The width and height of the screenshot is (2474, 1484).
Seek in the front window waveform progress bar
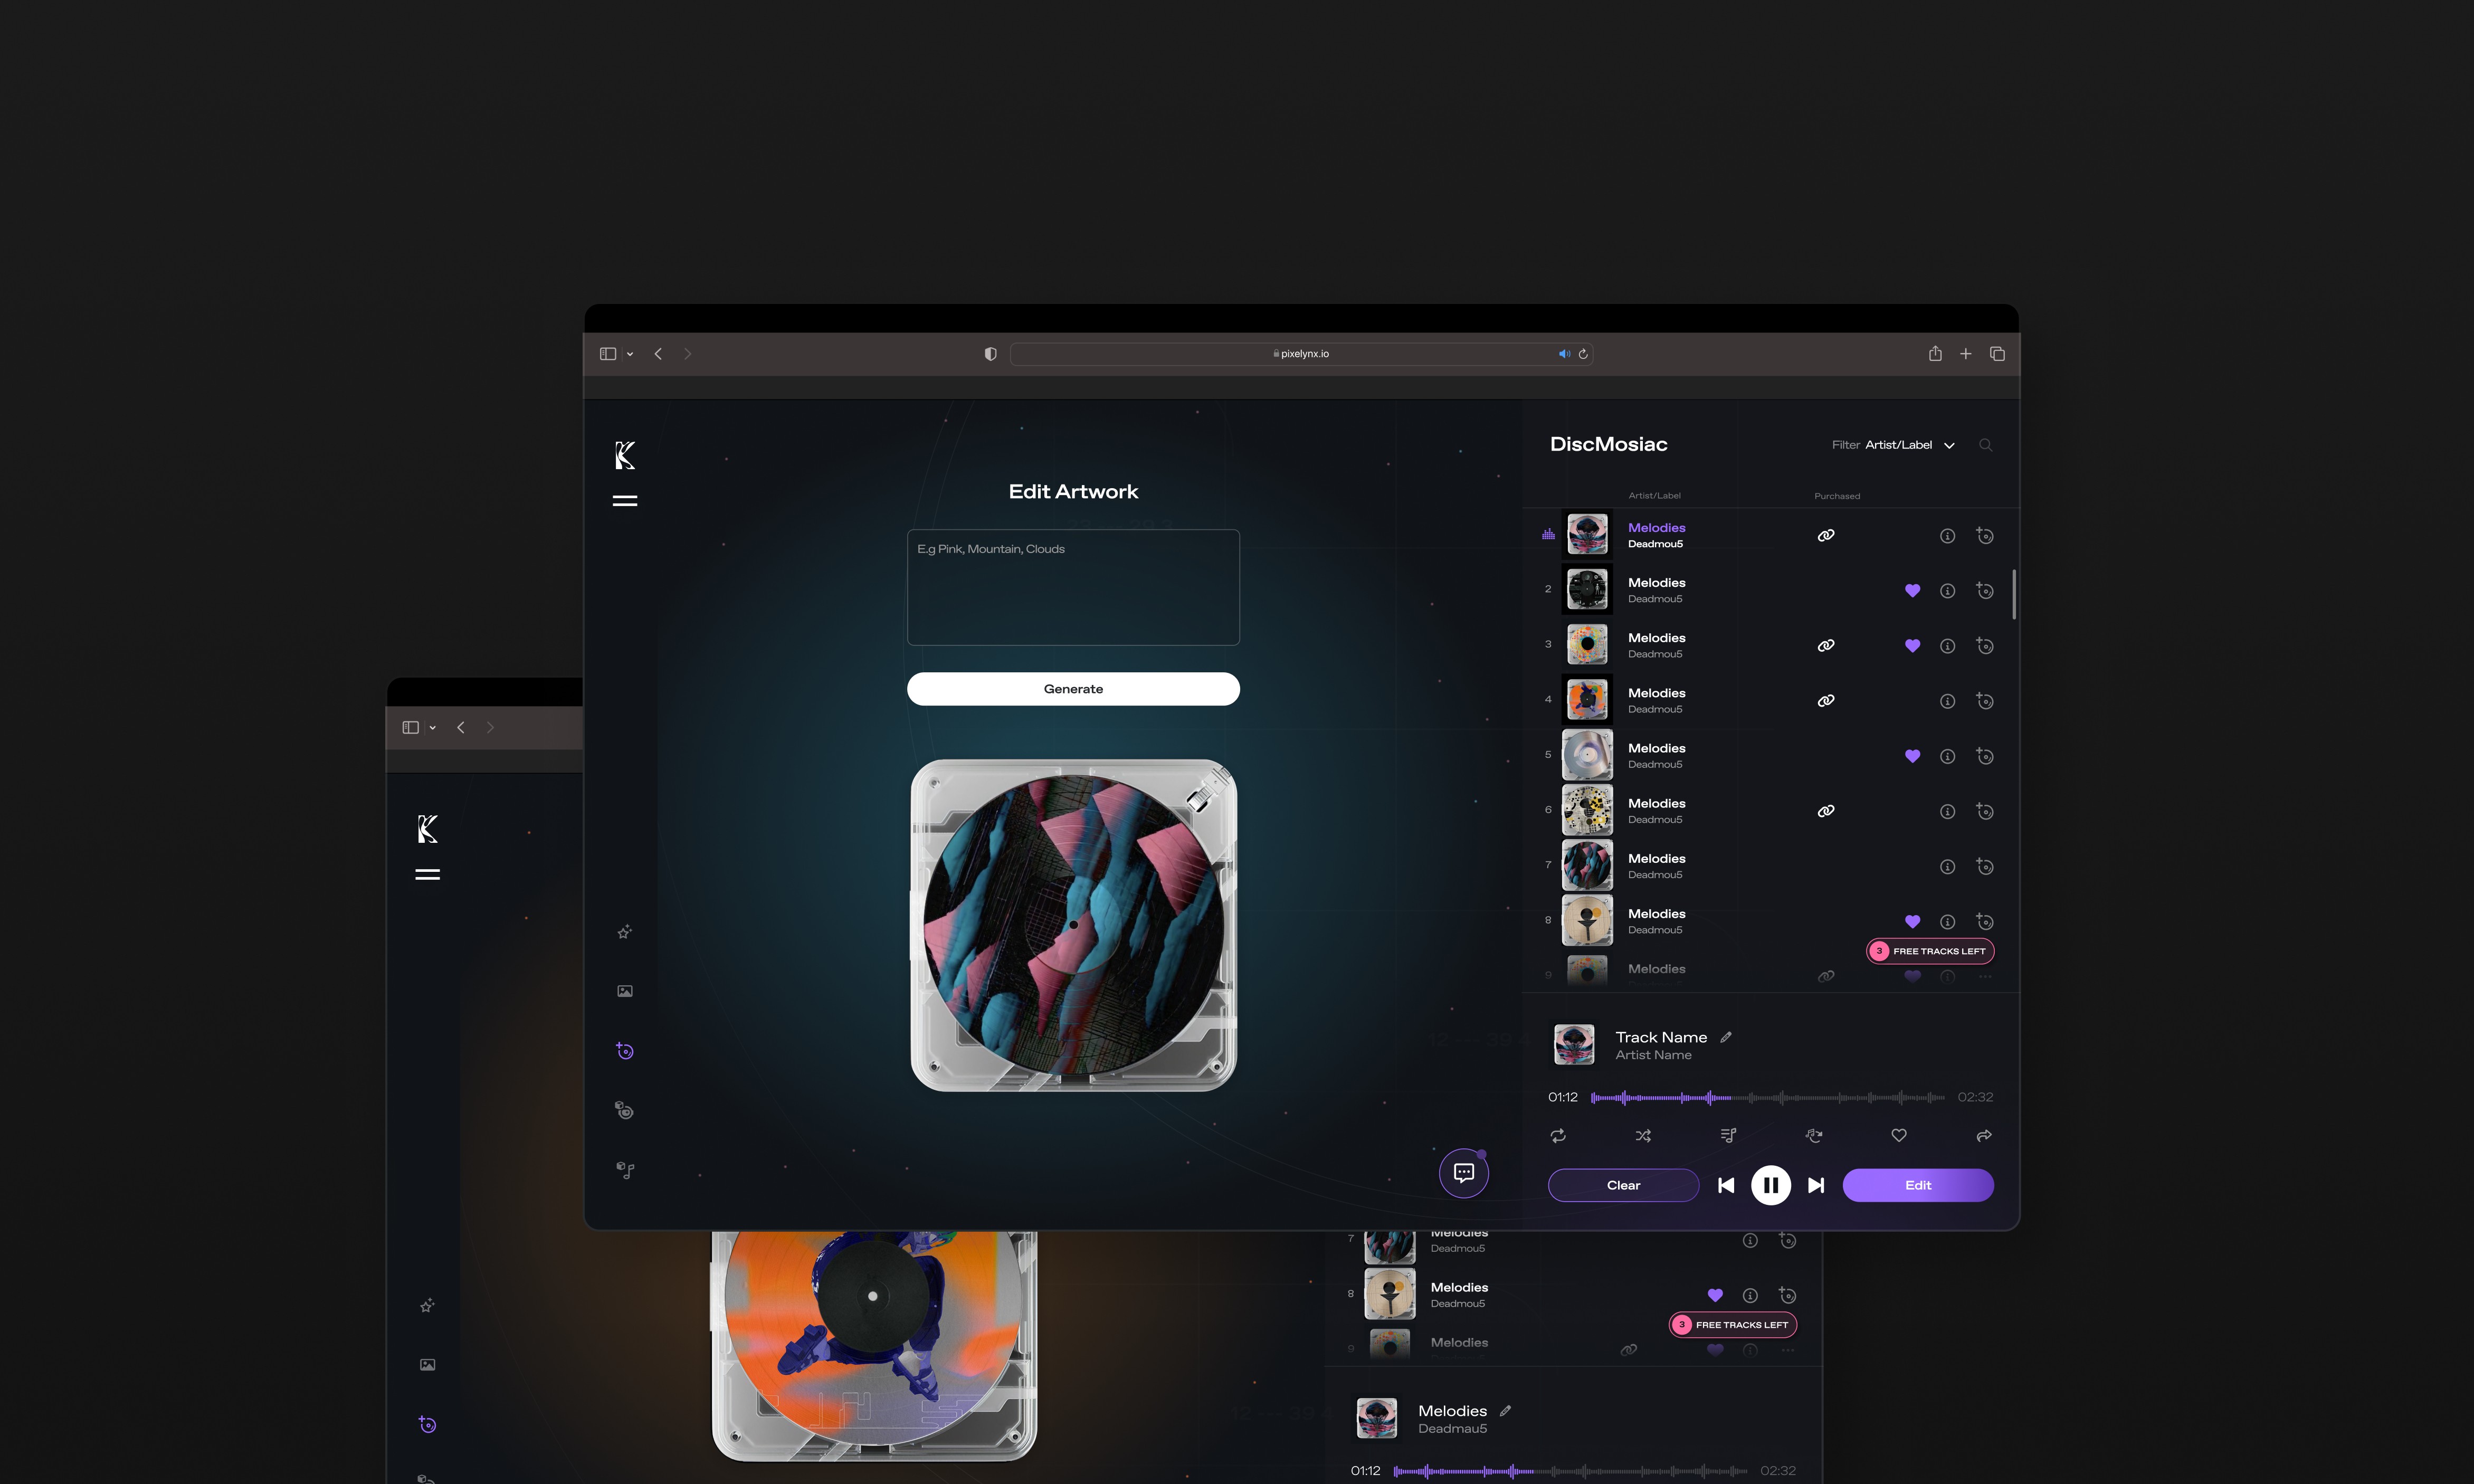click(x=1767, y=1098)
